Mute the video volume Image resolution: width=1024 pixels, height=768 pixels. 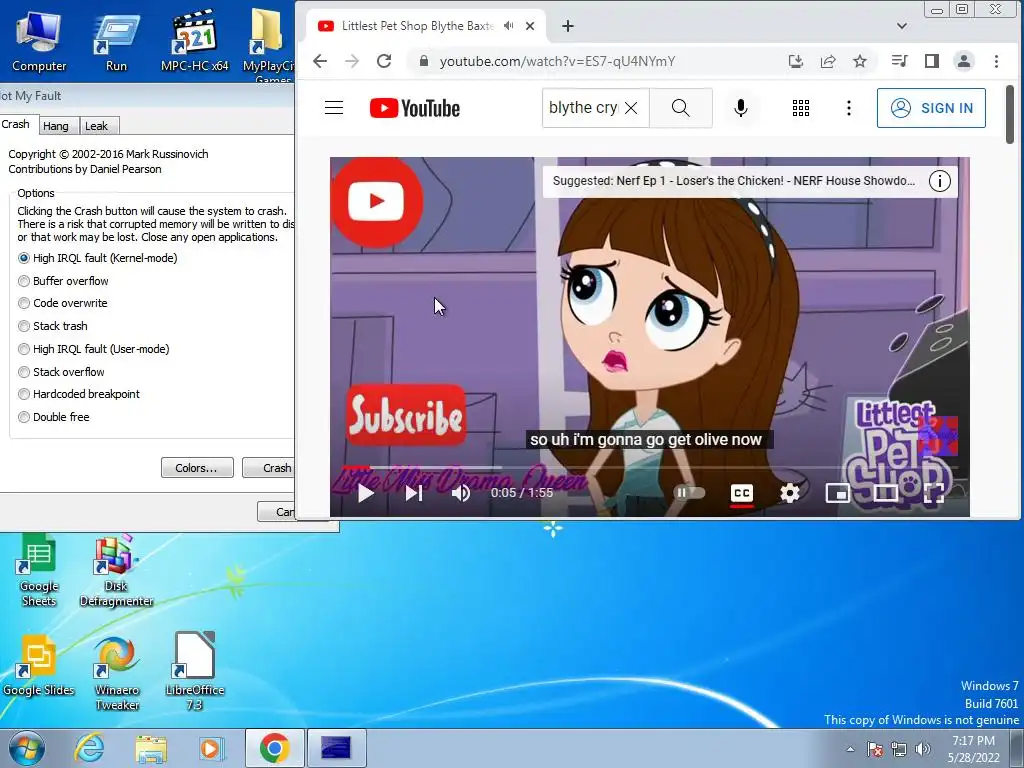click(x=461, y=493)
